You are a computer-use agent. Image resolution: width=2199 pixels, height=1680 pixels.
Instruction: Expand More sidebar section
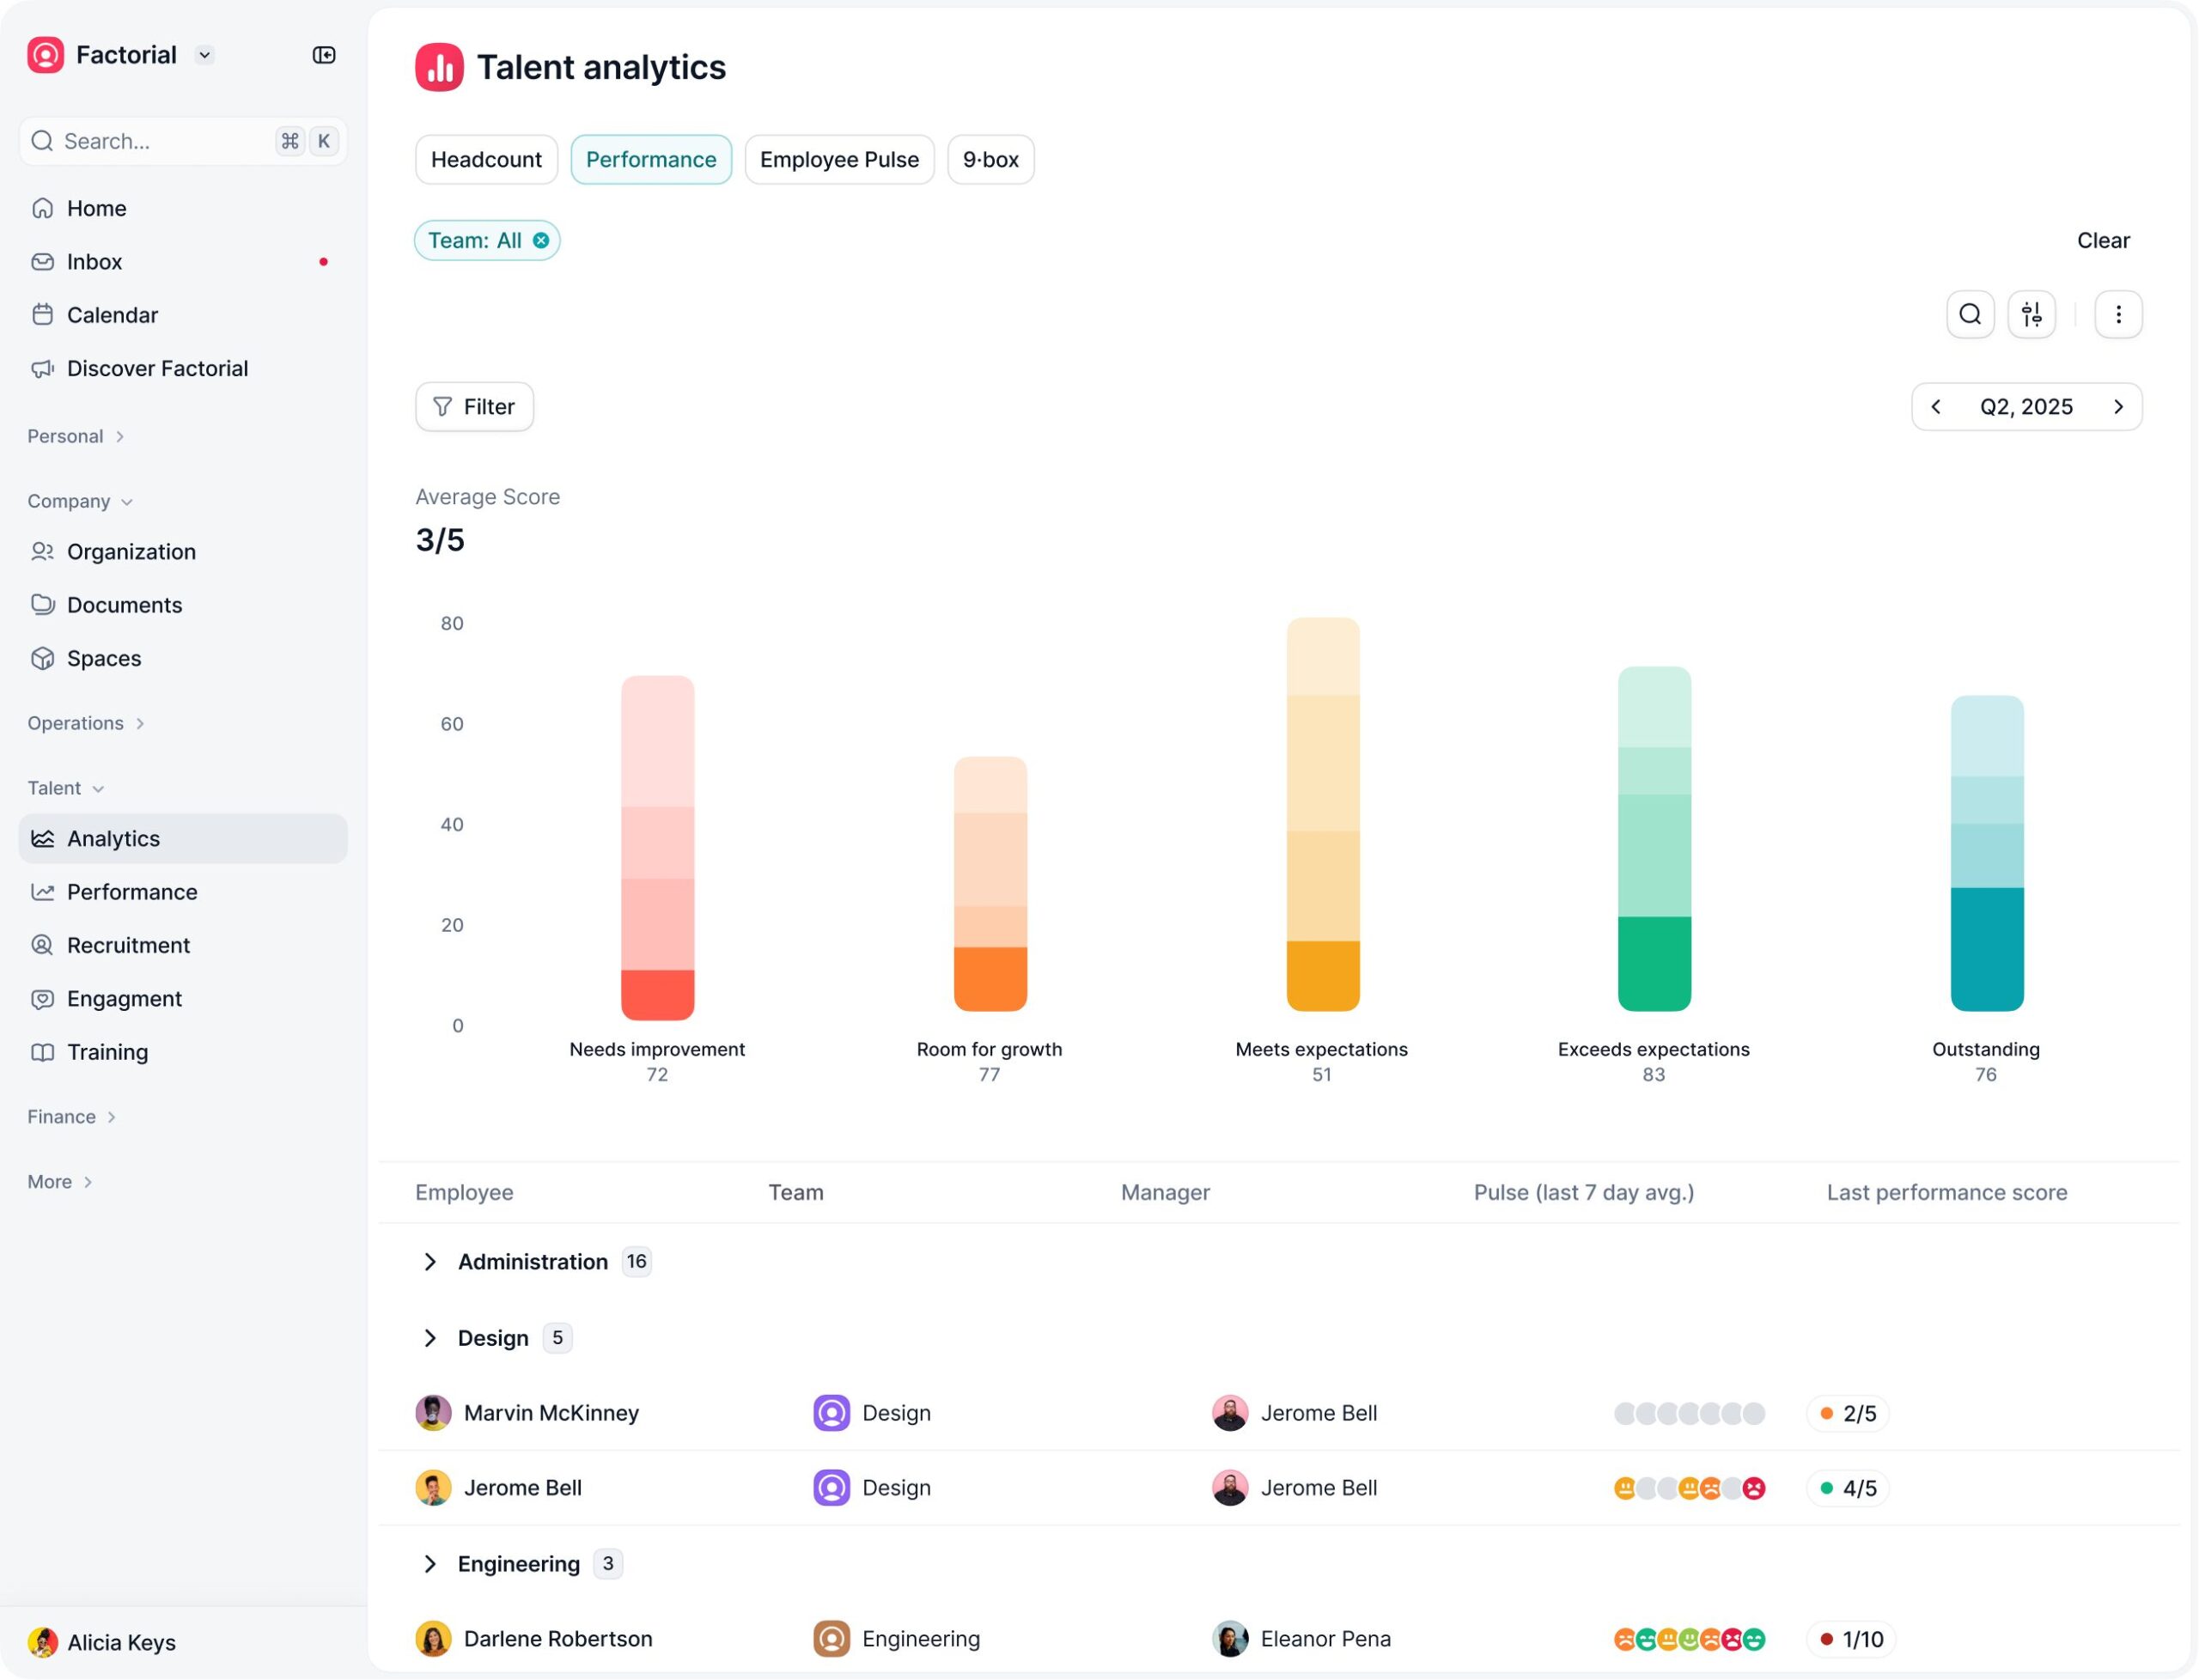tap(60, 1182)
